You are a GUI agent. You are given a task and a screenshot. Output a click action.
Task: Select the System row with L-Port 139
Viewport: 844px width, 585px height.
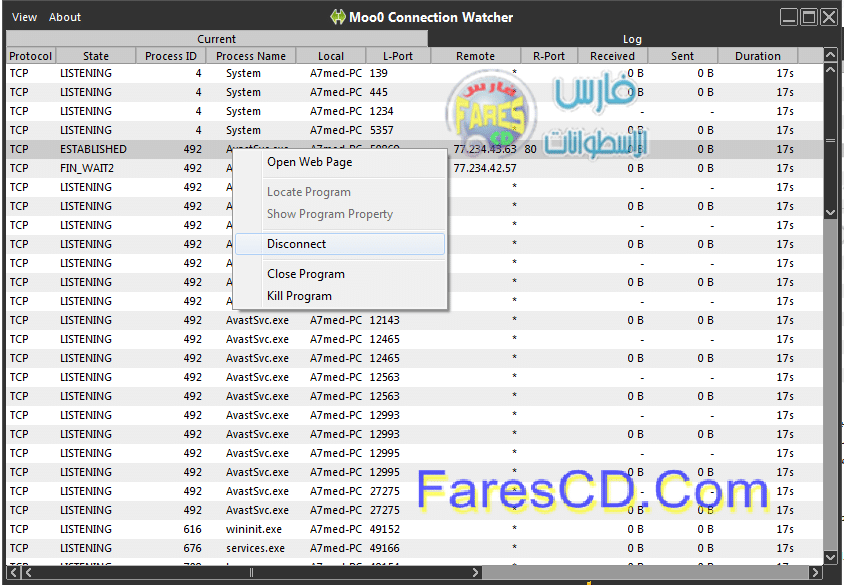click(414, 73)
